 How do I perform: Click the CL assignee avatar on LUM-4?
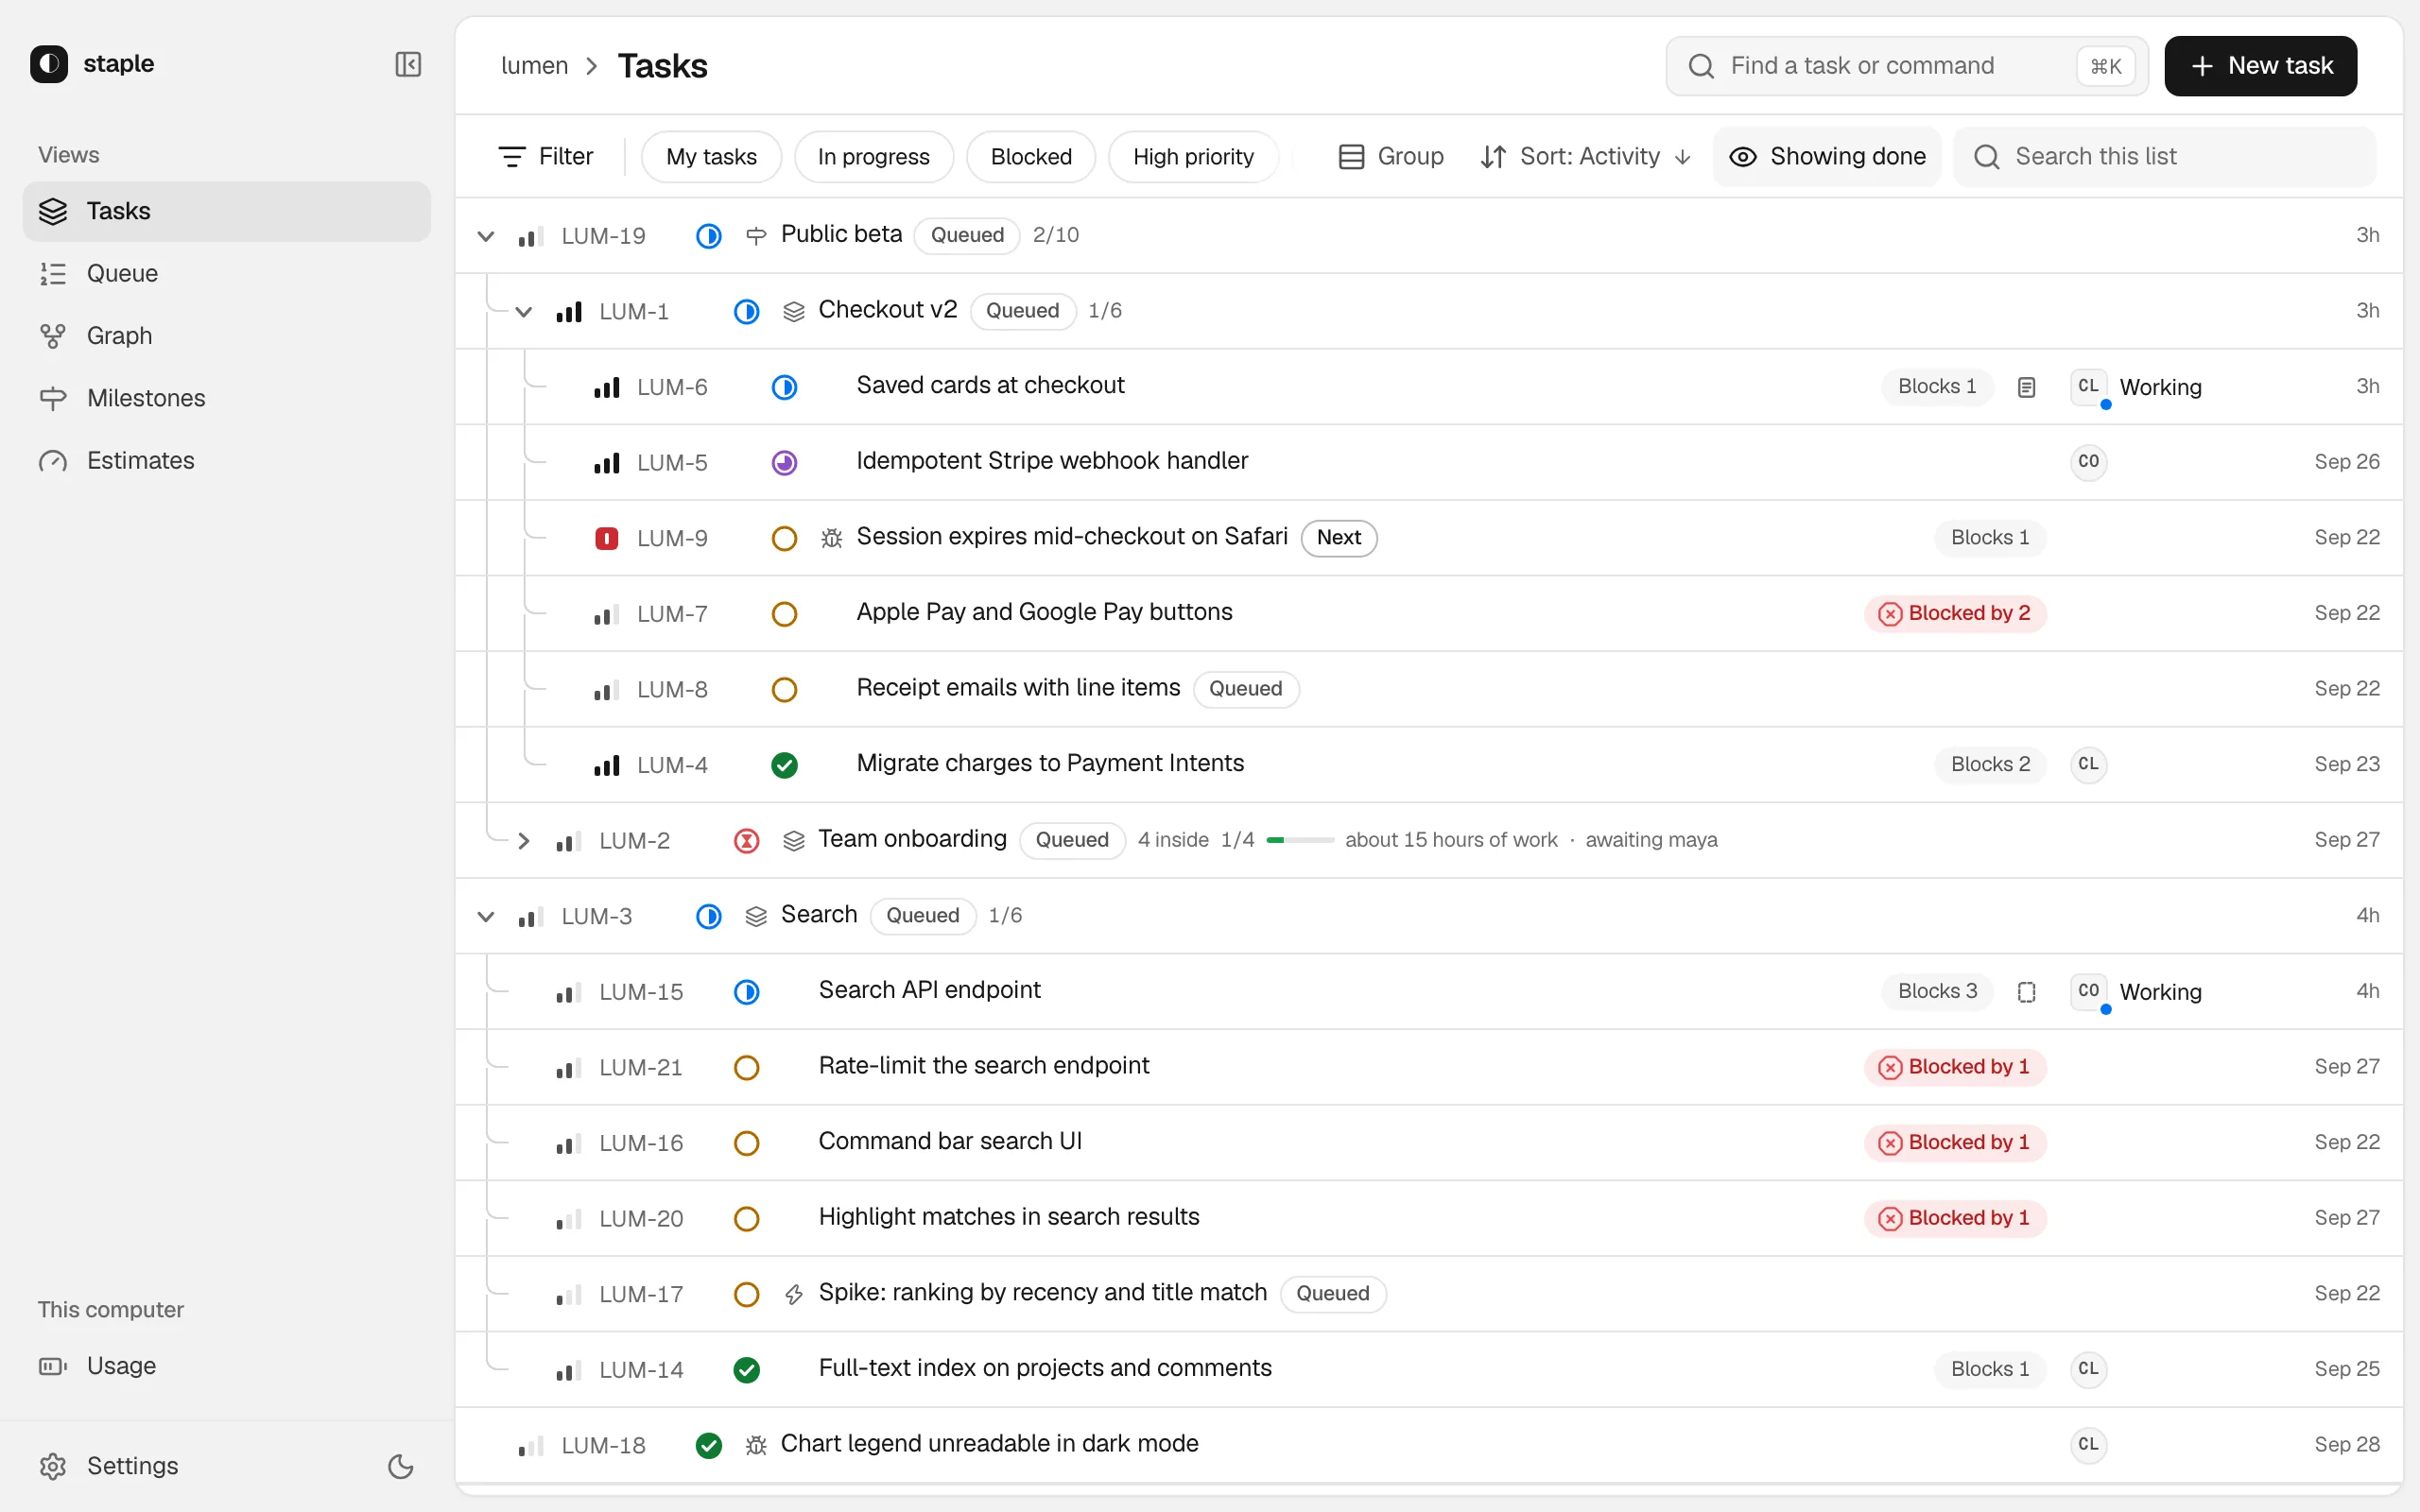point(2088,765)
